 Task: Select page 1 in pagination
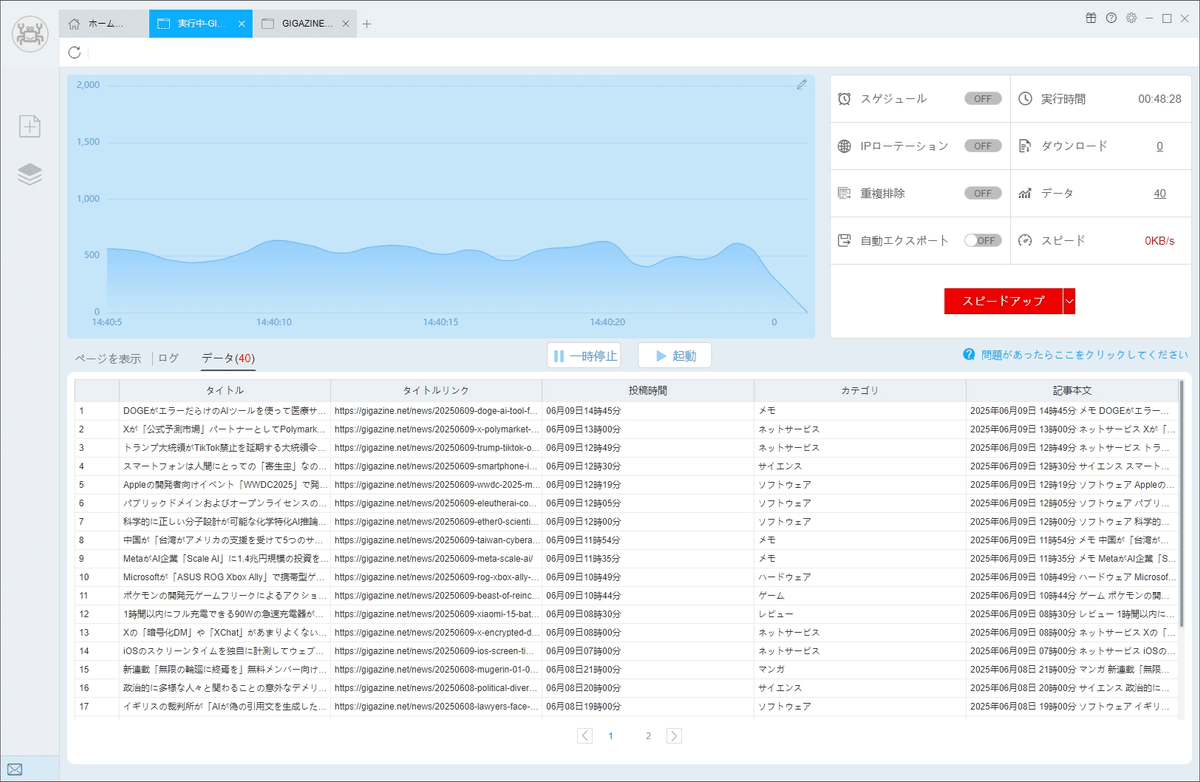tap(611, 736)
